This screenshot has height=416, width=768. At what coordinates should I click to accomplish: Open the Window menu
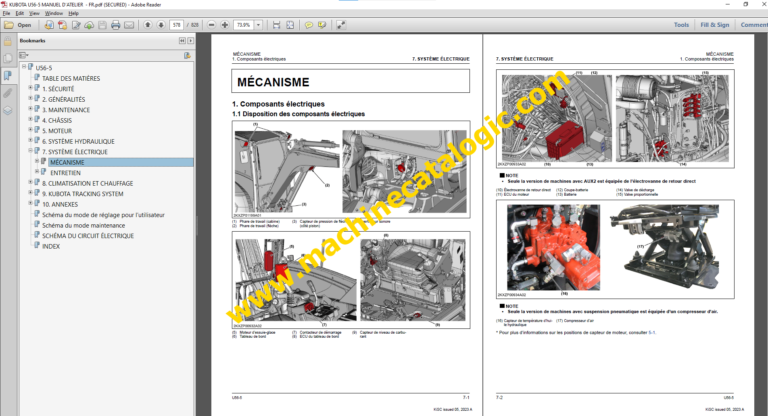[53, 13]
